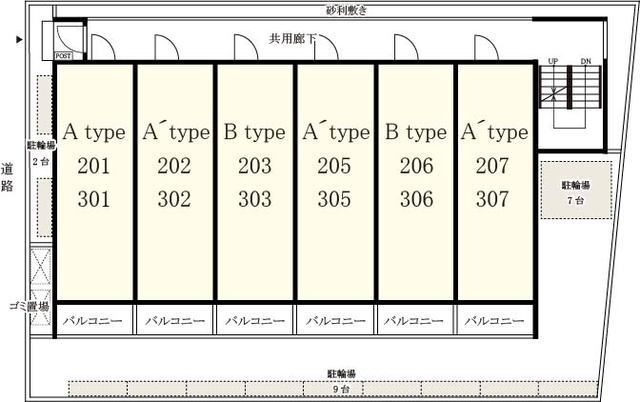The image size is (640, 402).
Task: Click the 202 room number
Action: coord(174,166)
